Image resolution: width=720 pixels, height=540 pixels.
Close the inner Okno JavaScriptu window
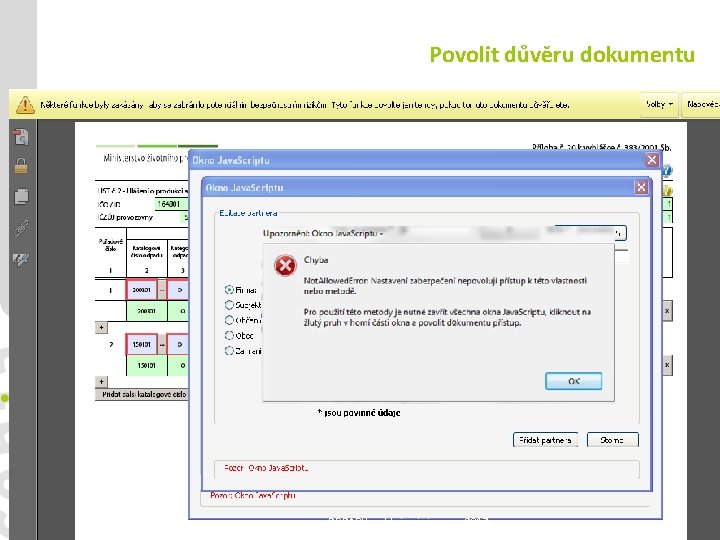[641, 187]
